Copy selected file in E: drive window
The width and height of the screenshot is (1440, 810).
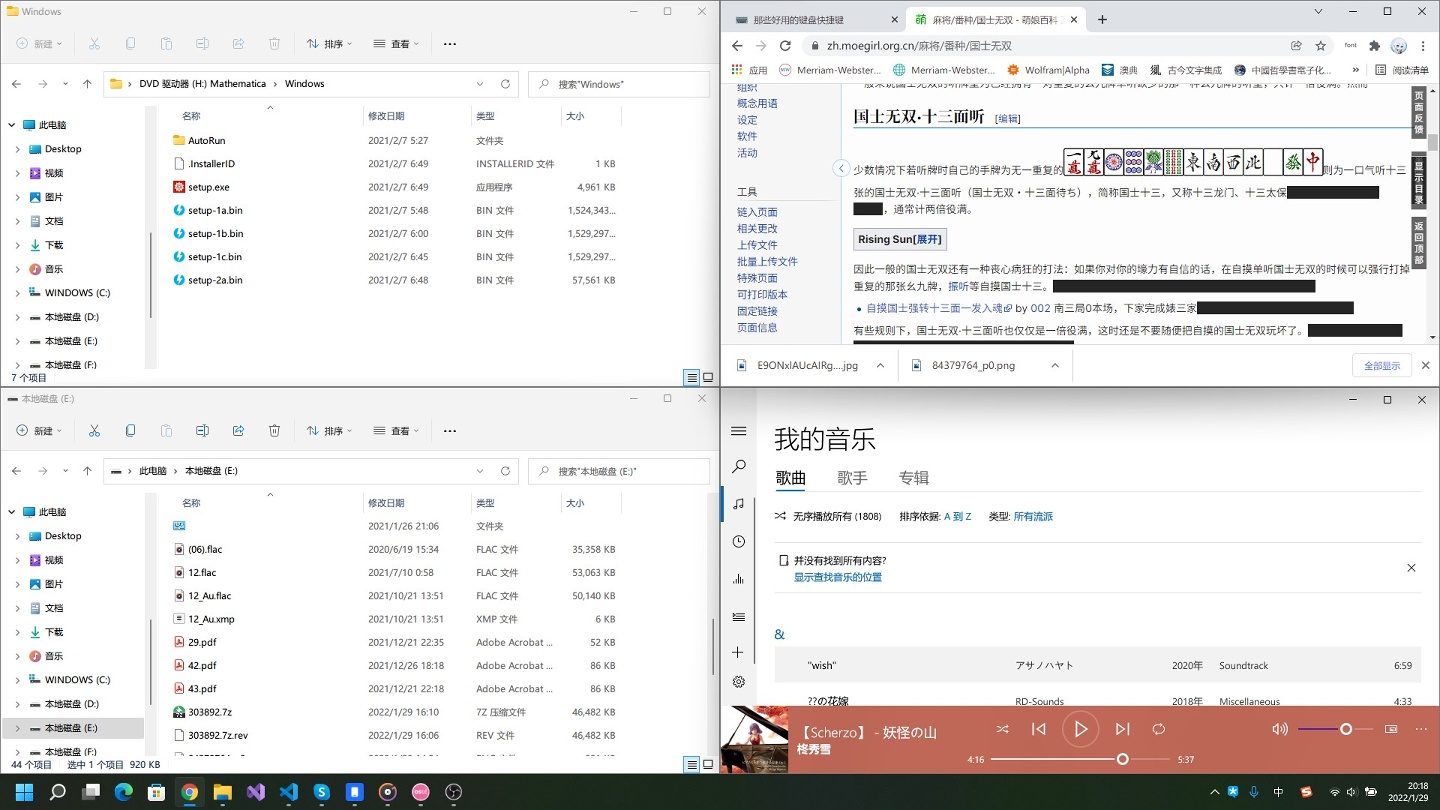[x=130, y=431]
